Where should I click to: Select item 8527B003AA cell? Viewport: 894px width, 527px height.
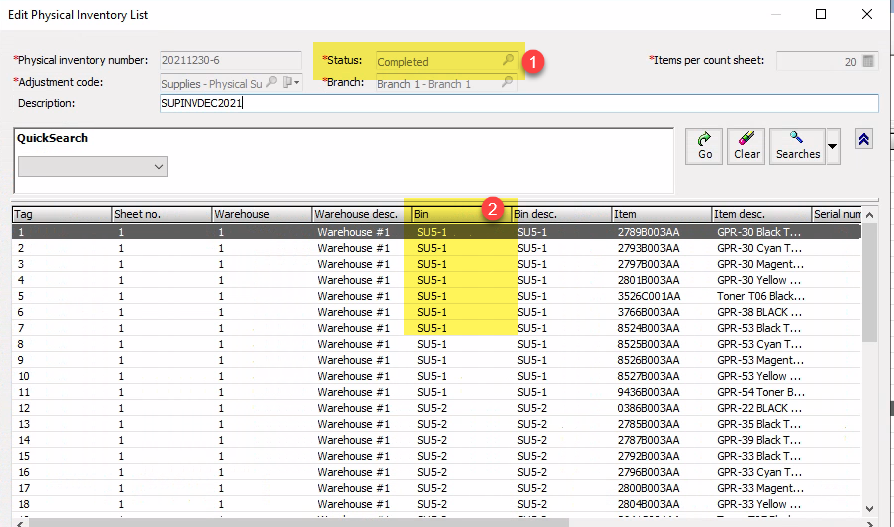point(648,376)
